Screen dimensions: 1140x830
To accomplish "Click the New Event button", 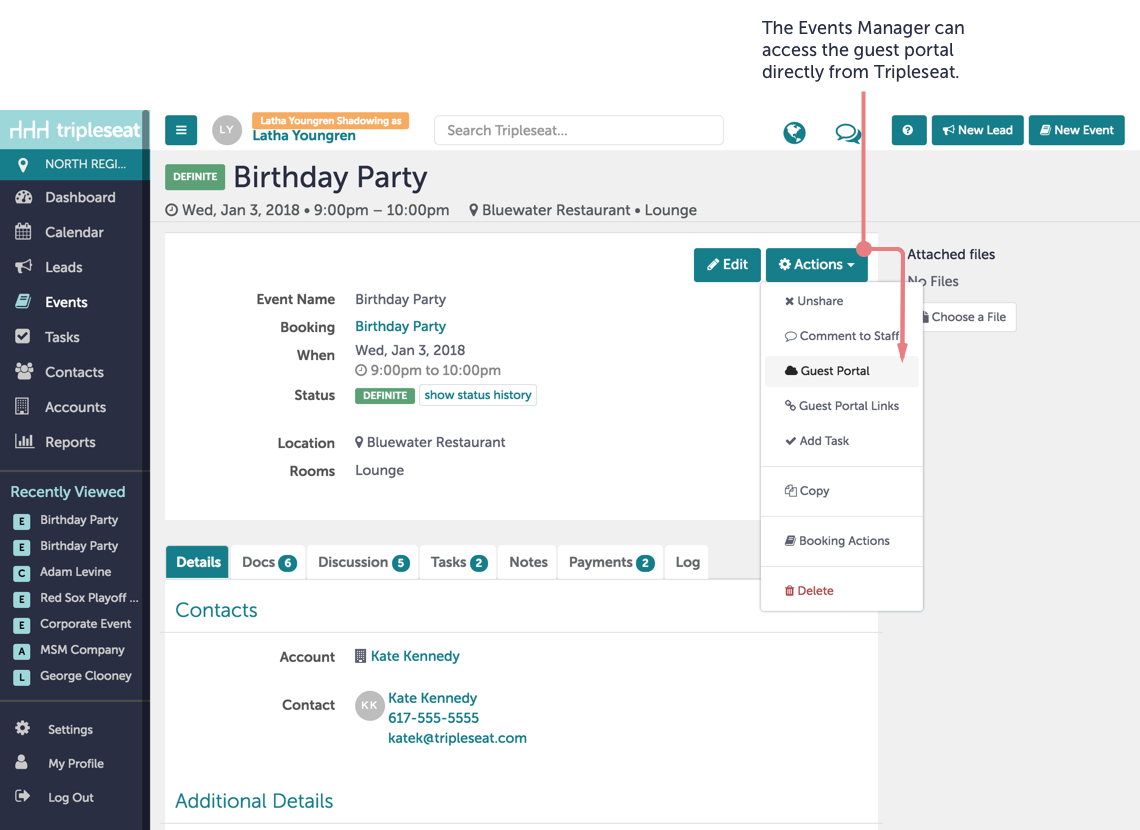I will click(x=1076, y=130).
